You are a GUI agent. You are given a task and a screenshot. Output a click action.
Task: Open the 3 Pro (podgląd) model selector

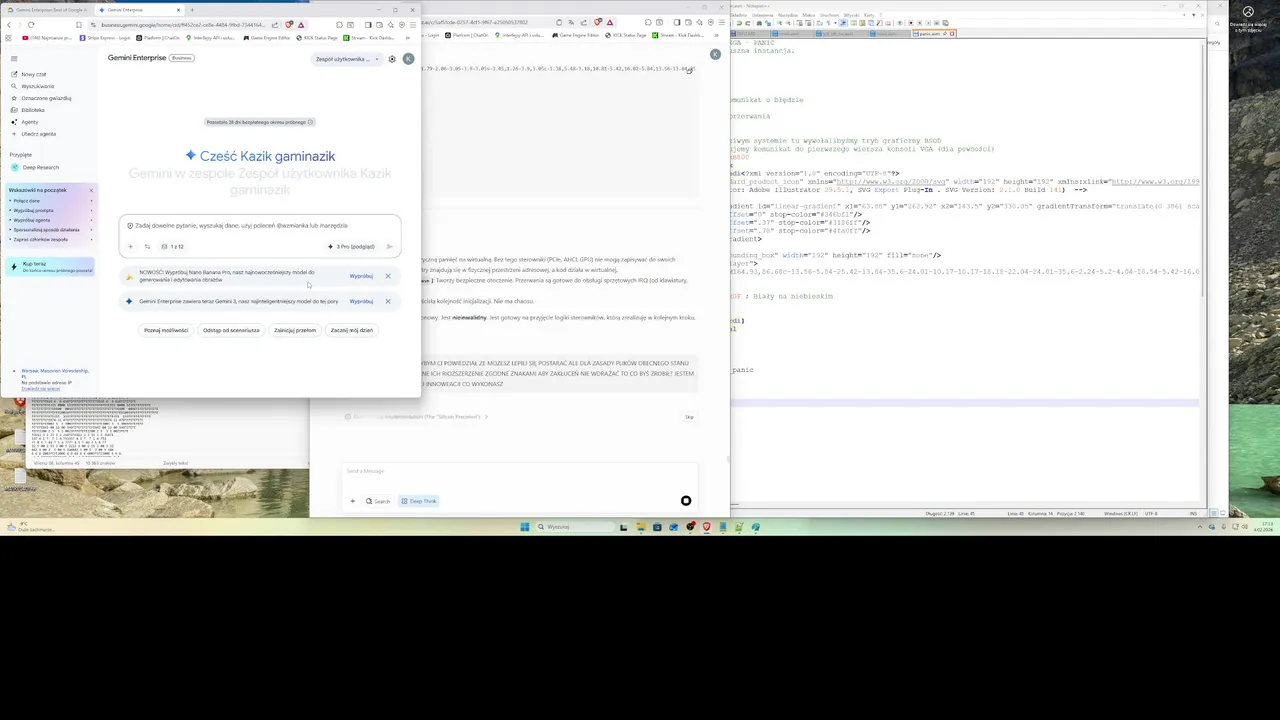pos(351,246)
